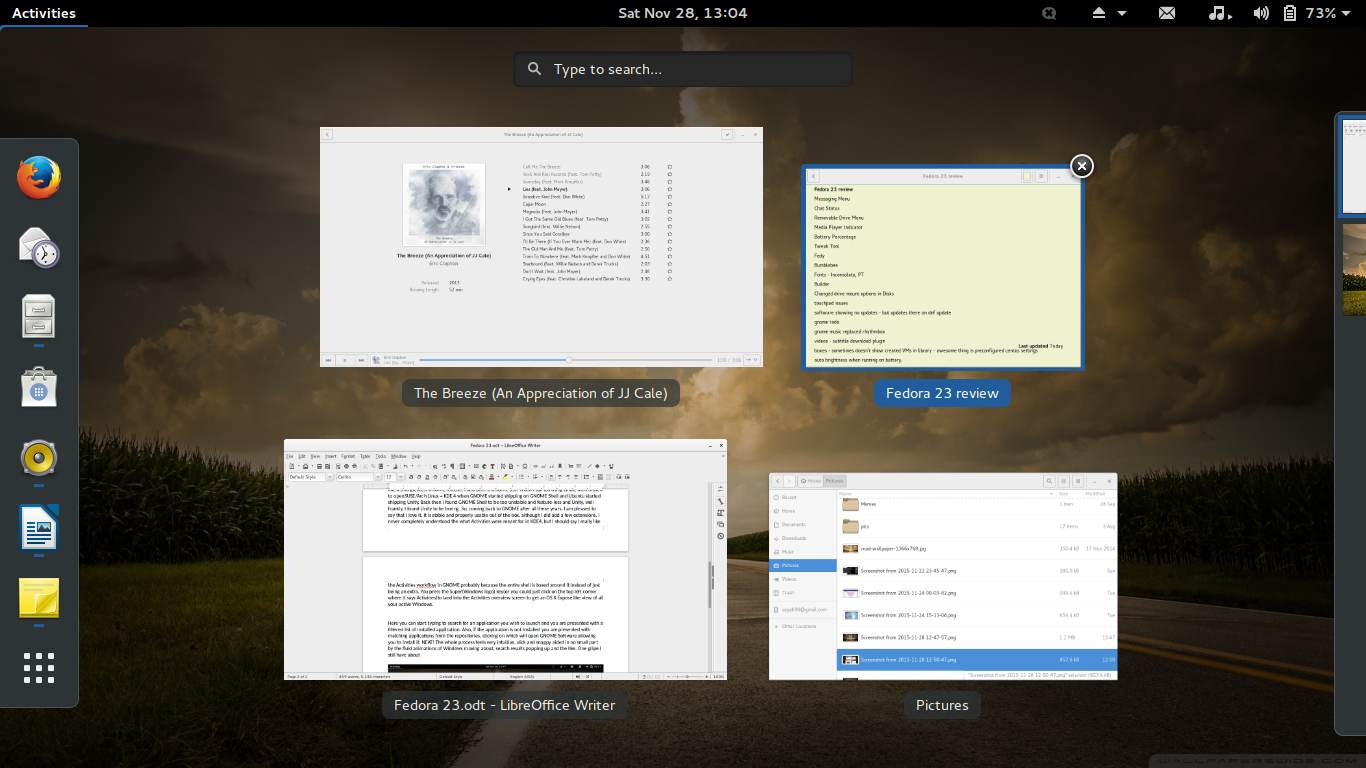Click previous track button in music window
This screenshot has width=1366, height=768.
coord(329,360)
